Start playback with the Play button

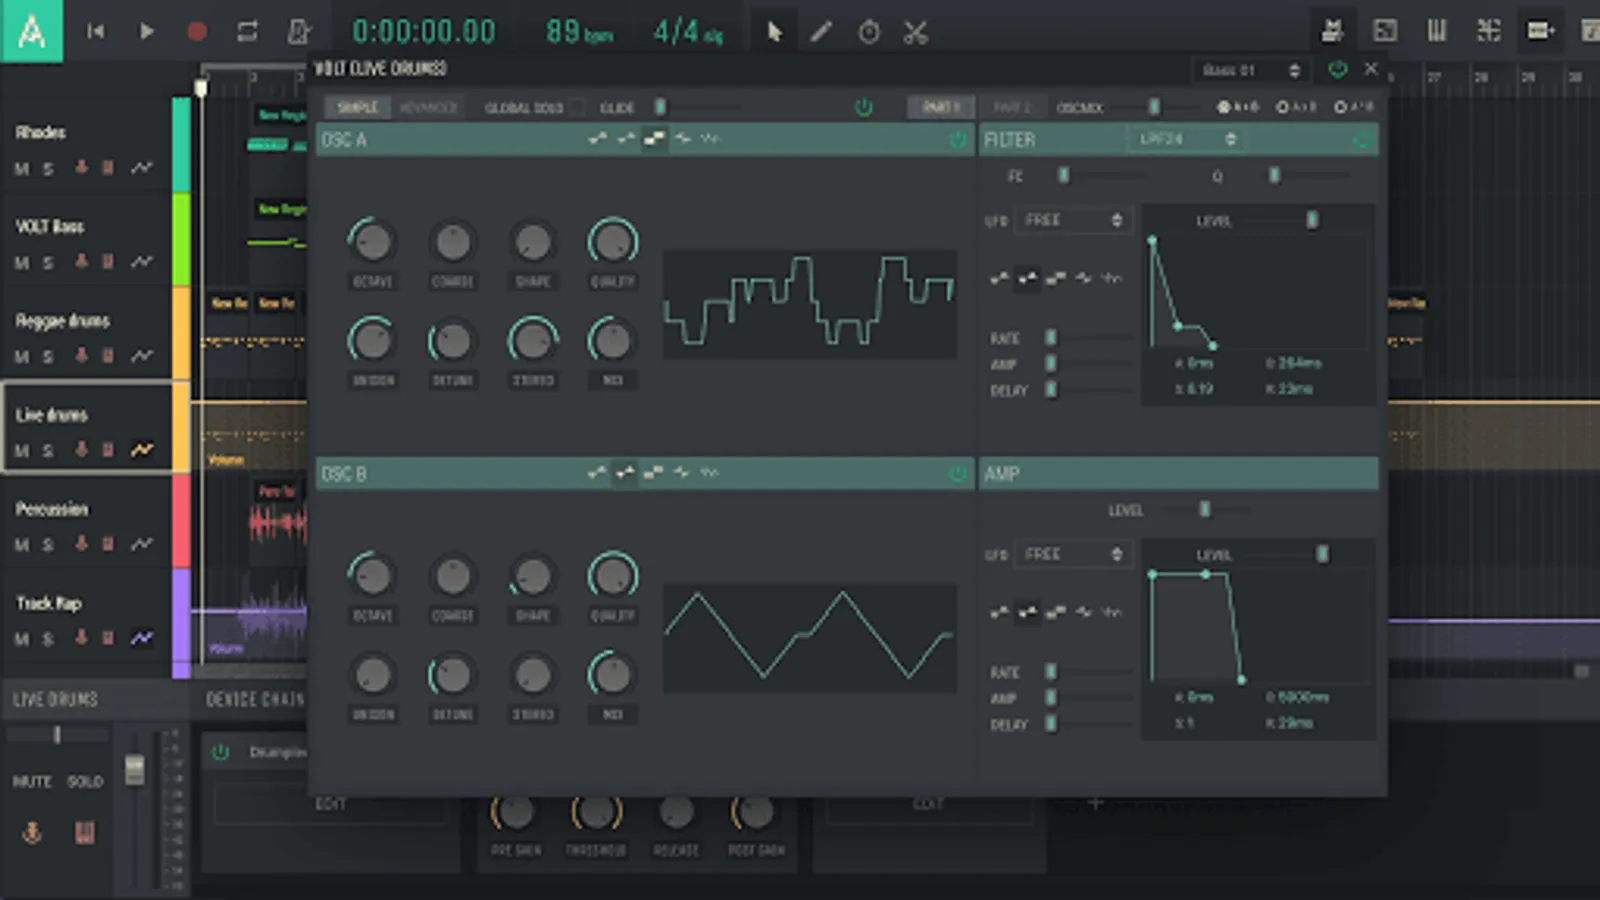point(147,32)
